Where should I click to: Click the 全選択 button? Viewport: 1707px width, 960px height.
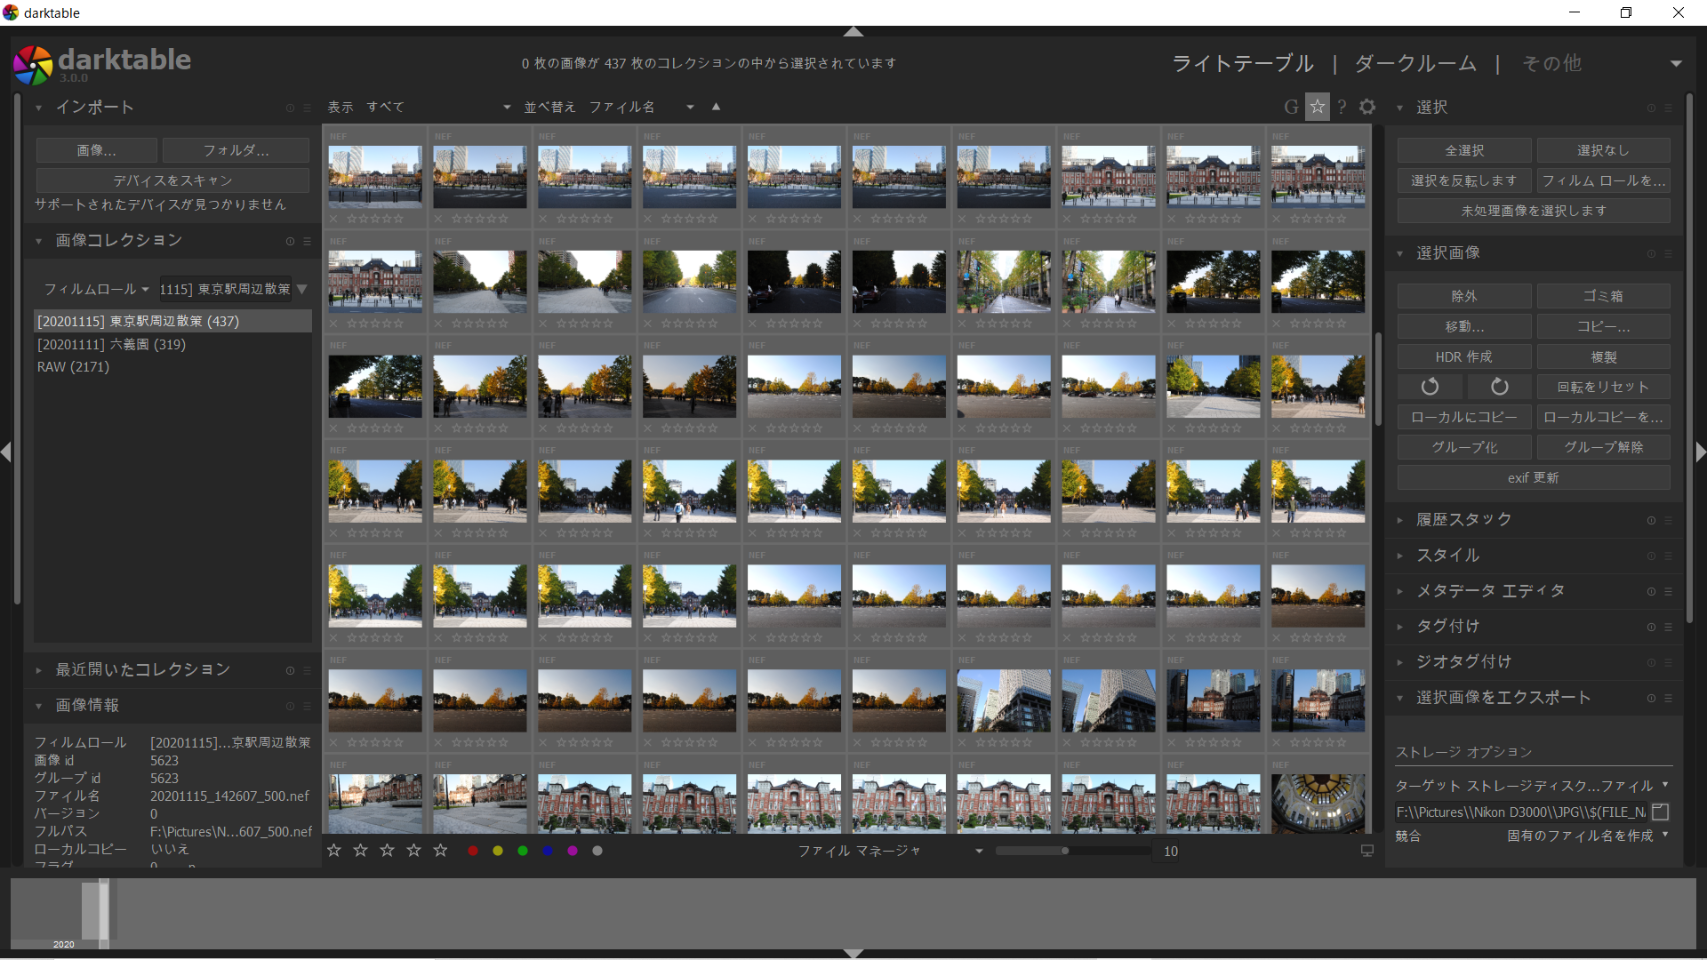pyautogui.click(x=1464, y=151)
